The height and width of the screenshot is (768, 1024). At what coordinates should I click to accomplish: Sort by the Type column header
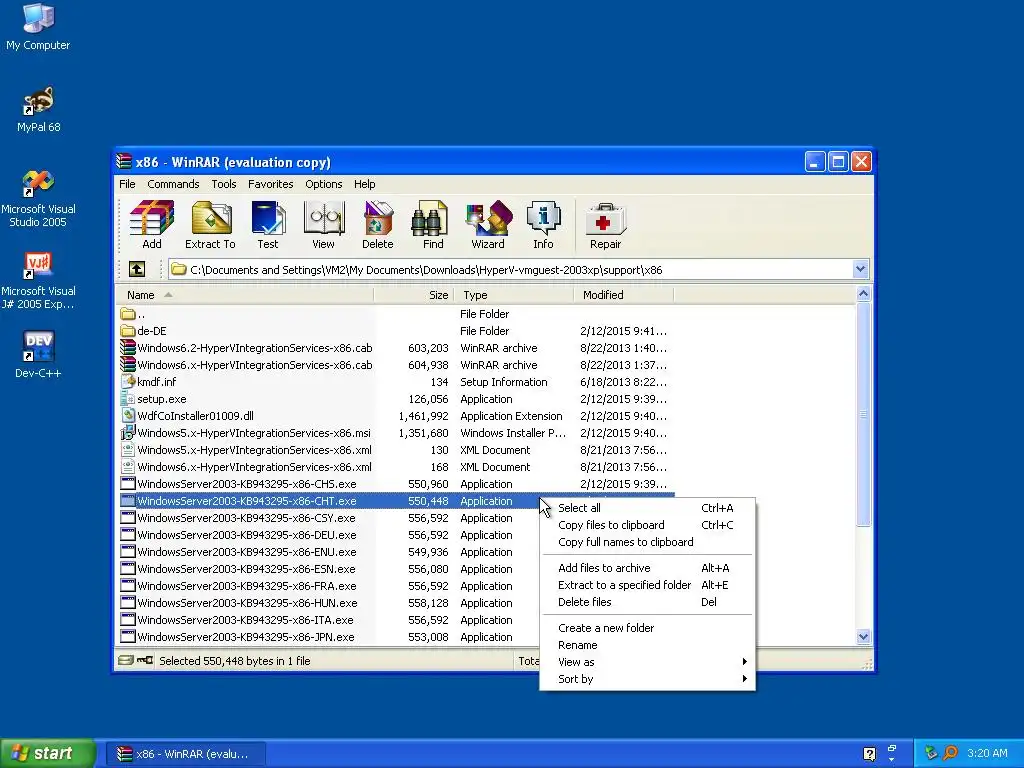click(513, 295)
